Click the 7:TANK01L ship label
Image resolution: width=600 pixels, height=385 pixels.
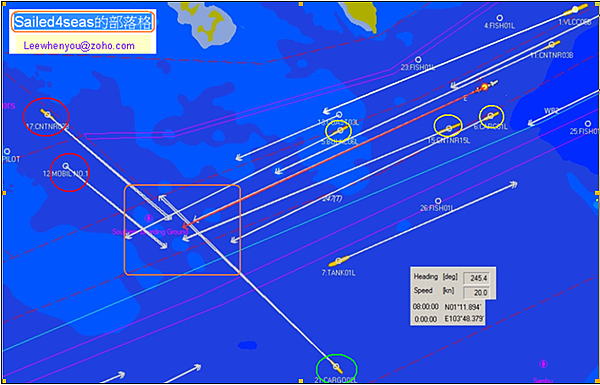339,273
